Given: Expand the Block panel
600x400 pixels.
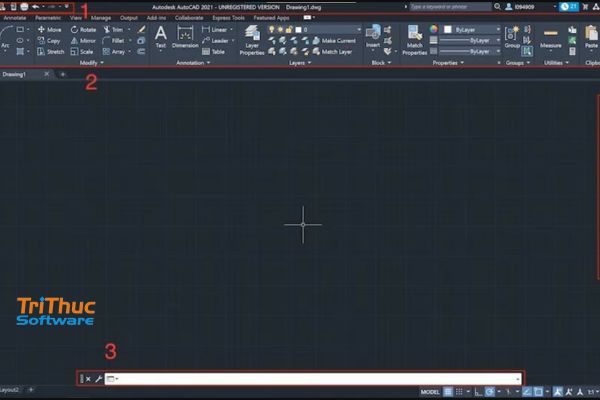Looking at the screenshot, I should tap(381, 62).
